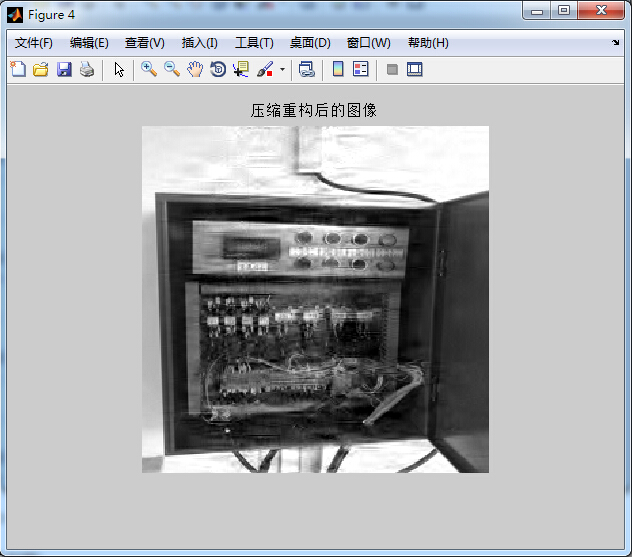Click the Link Plot icon
The height and width of the screenshot is (557, 632).
click(307, 69)
